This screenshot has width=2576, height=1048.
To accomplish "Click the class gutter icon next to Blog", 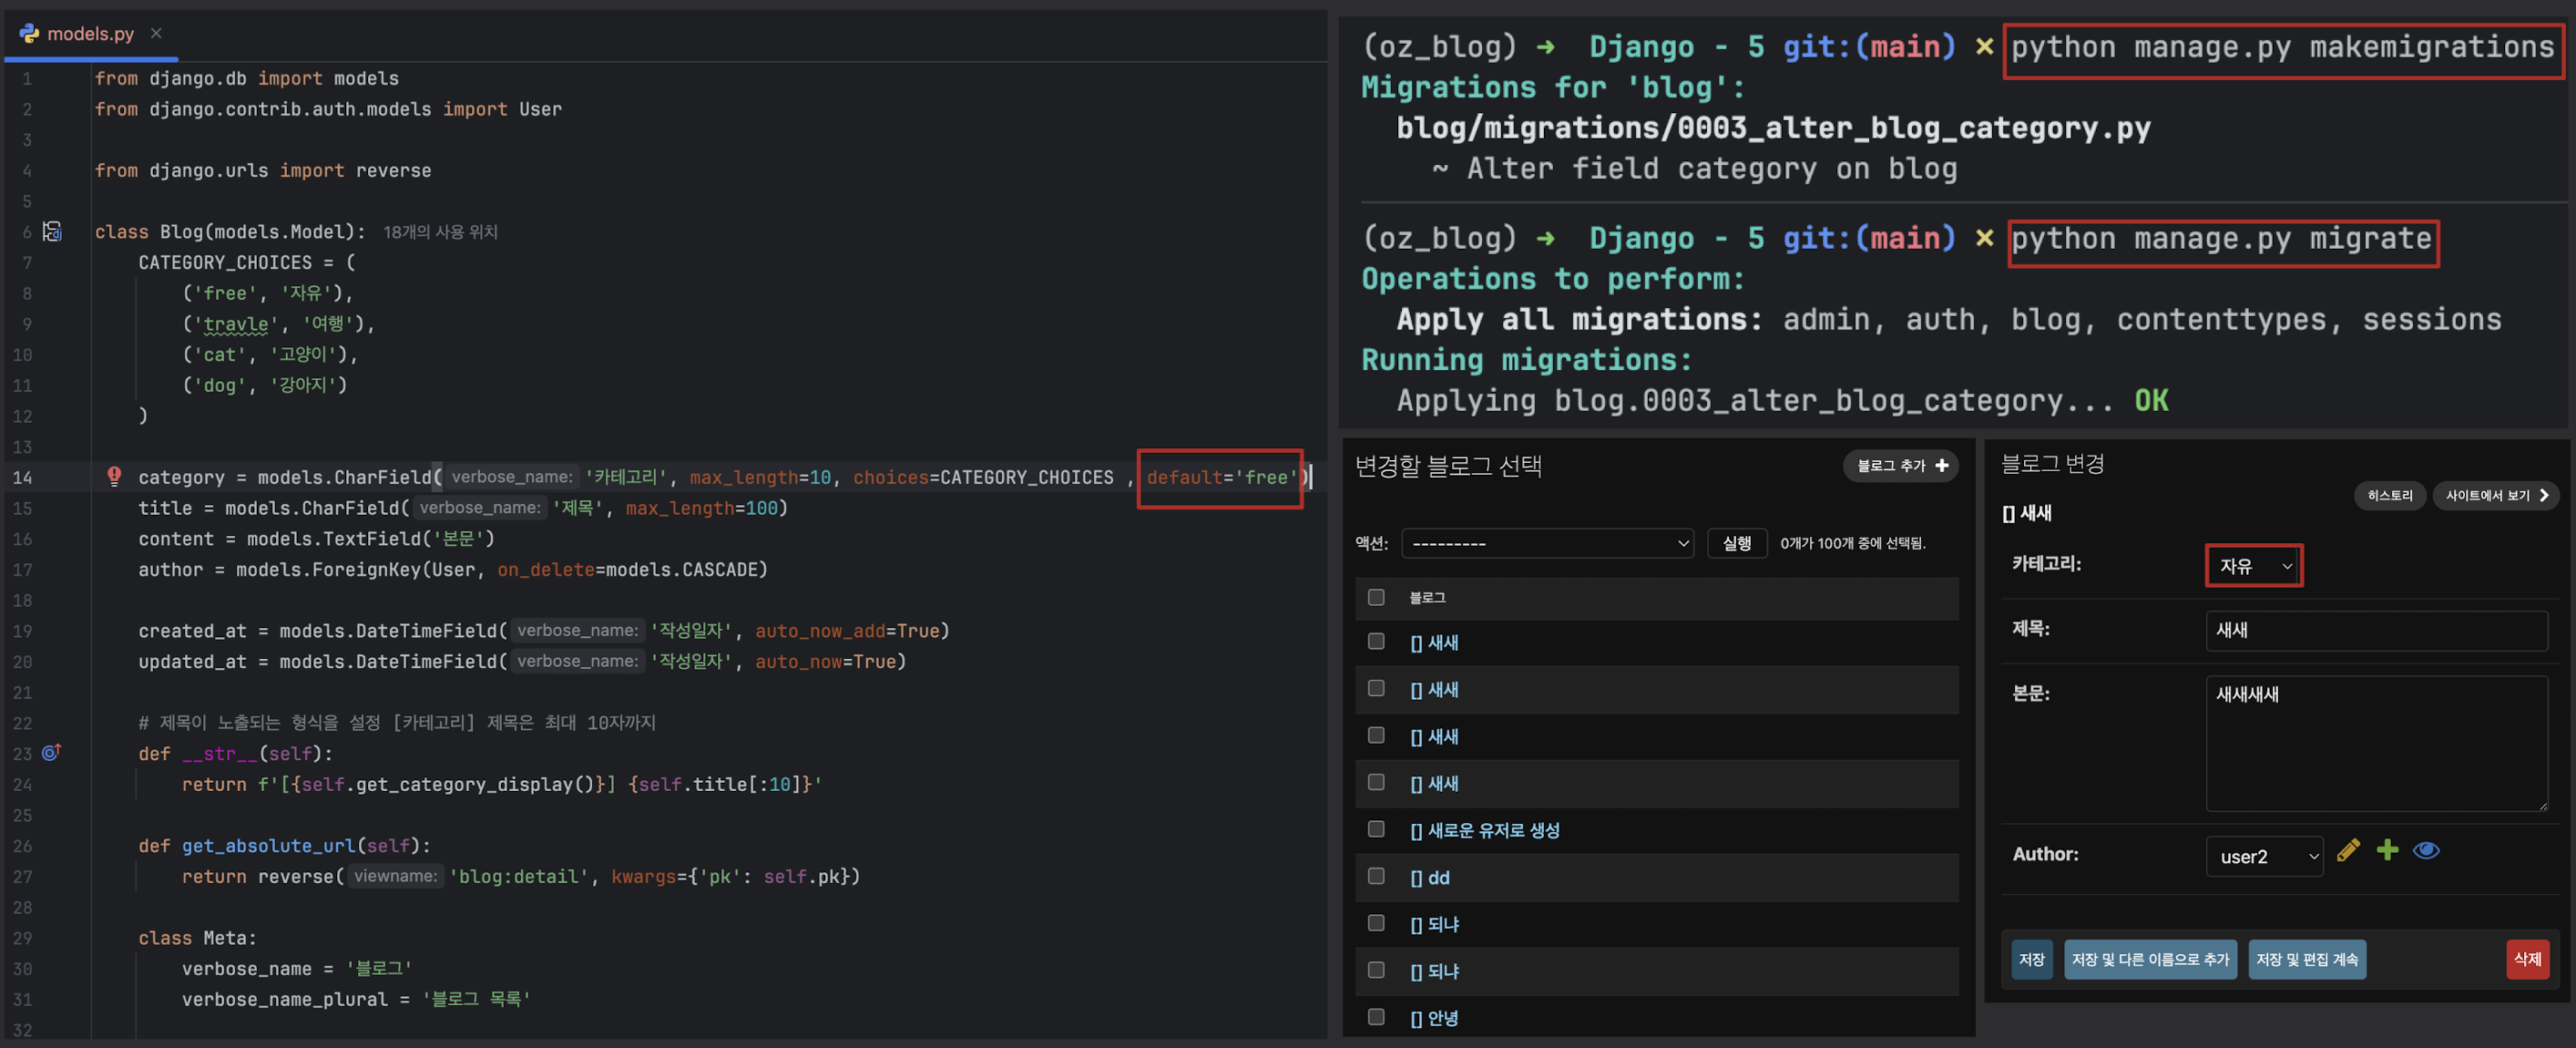I will [x=52, y=232].
